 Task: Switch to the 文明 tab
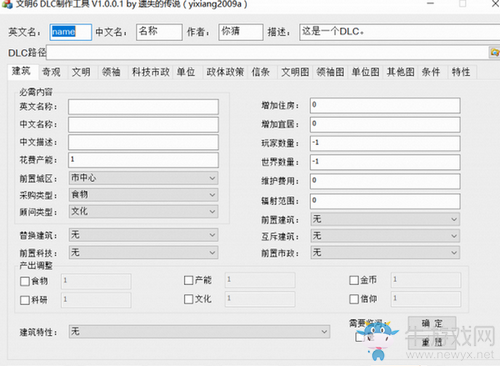pos(81,72)
